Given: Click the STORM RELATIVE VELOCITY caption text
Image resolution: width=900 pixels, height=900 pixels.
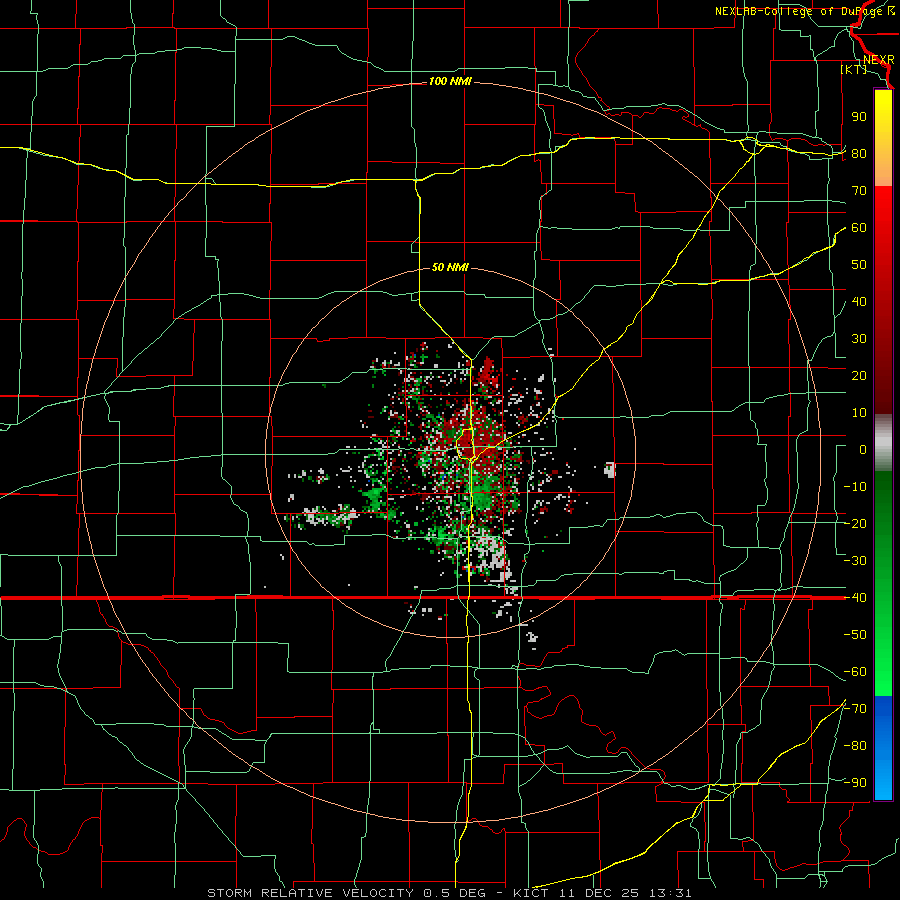Looking at the screenshot, I should click(x=312, y=893).
